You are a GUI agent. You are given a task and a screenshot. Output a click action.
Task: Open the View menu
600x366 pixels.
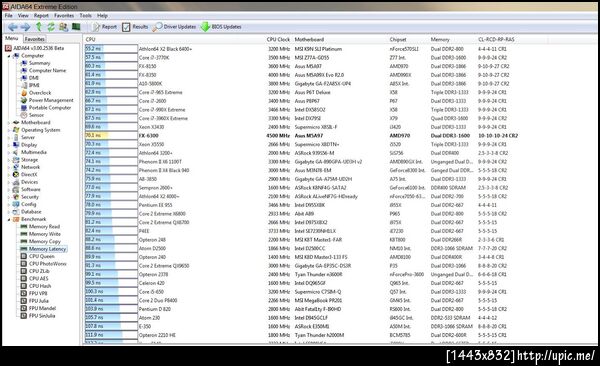tap(23, 16)
